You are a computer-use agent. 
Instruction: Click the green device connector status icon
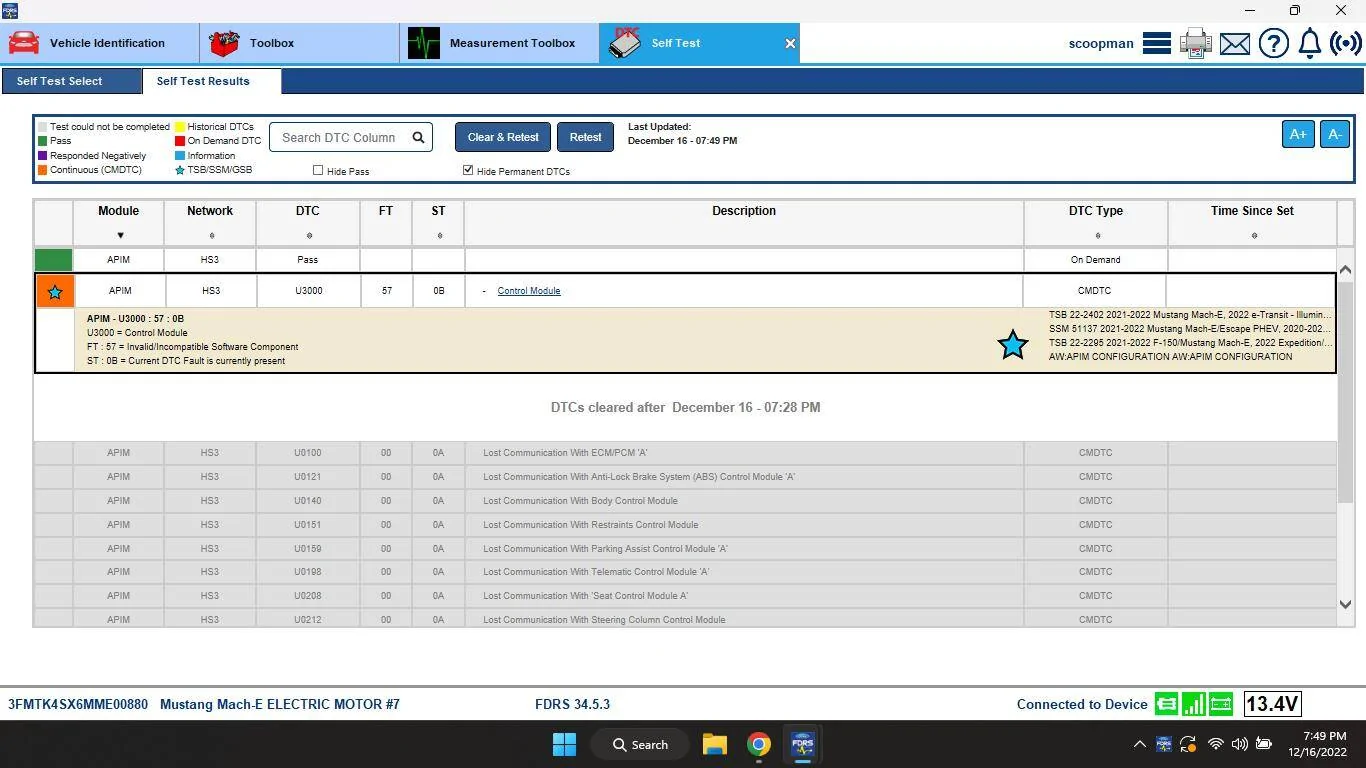(x=1166, y=704)
